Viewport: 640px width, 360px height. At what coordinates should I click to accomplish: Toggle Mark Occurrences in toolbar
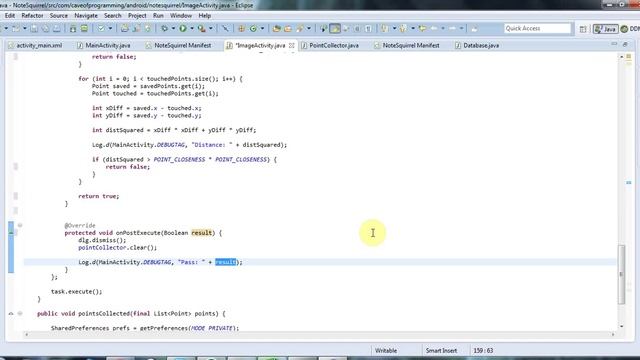coord(335,29)
